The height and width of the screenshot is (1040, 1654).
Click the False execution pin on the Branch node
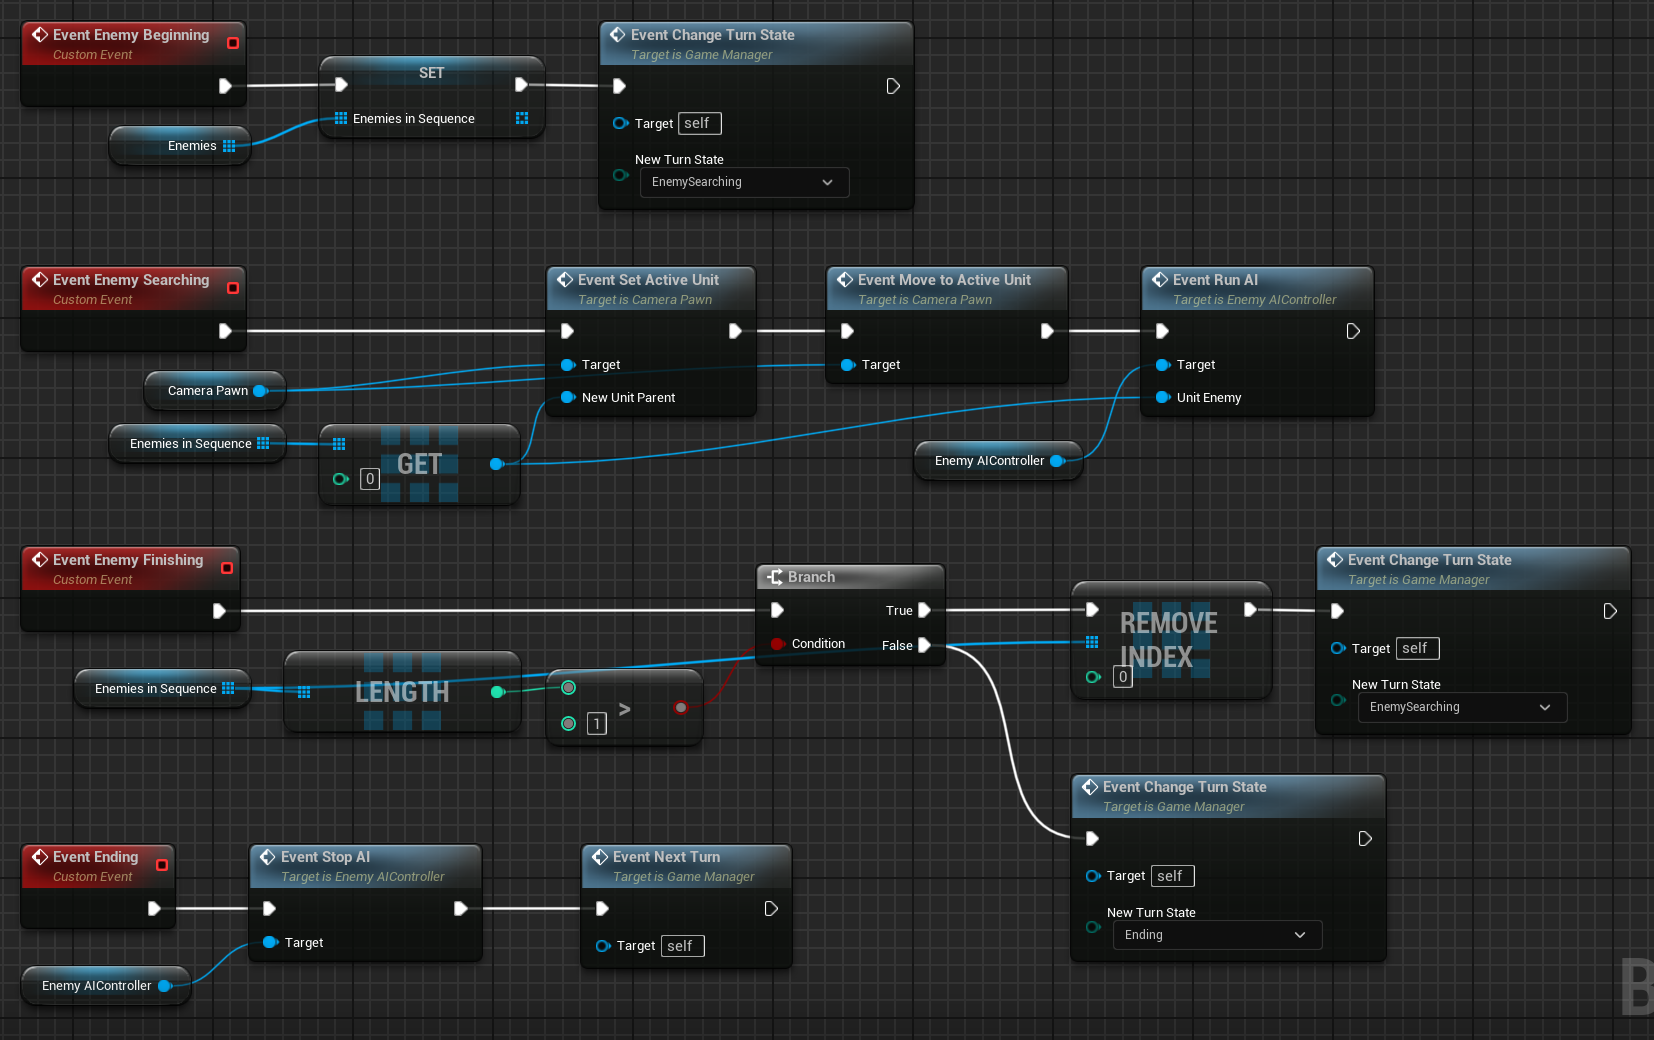pyautogui.click(x=924, y=645)
